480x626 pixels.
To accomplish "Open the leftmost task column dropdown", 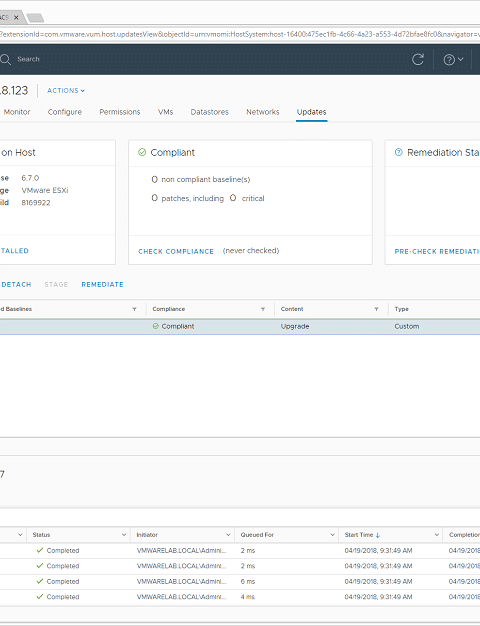I will pyautogui.click(x=20, y=535).
